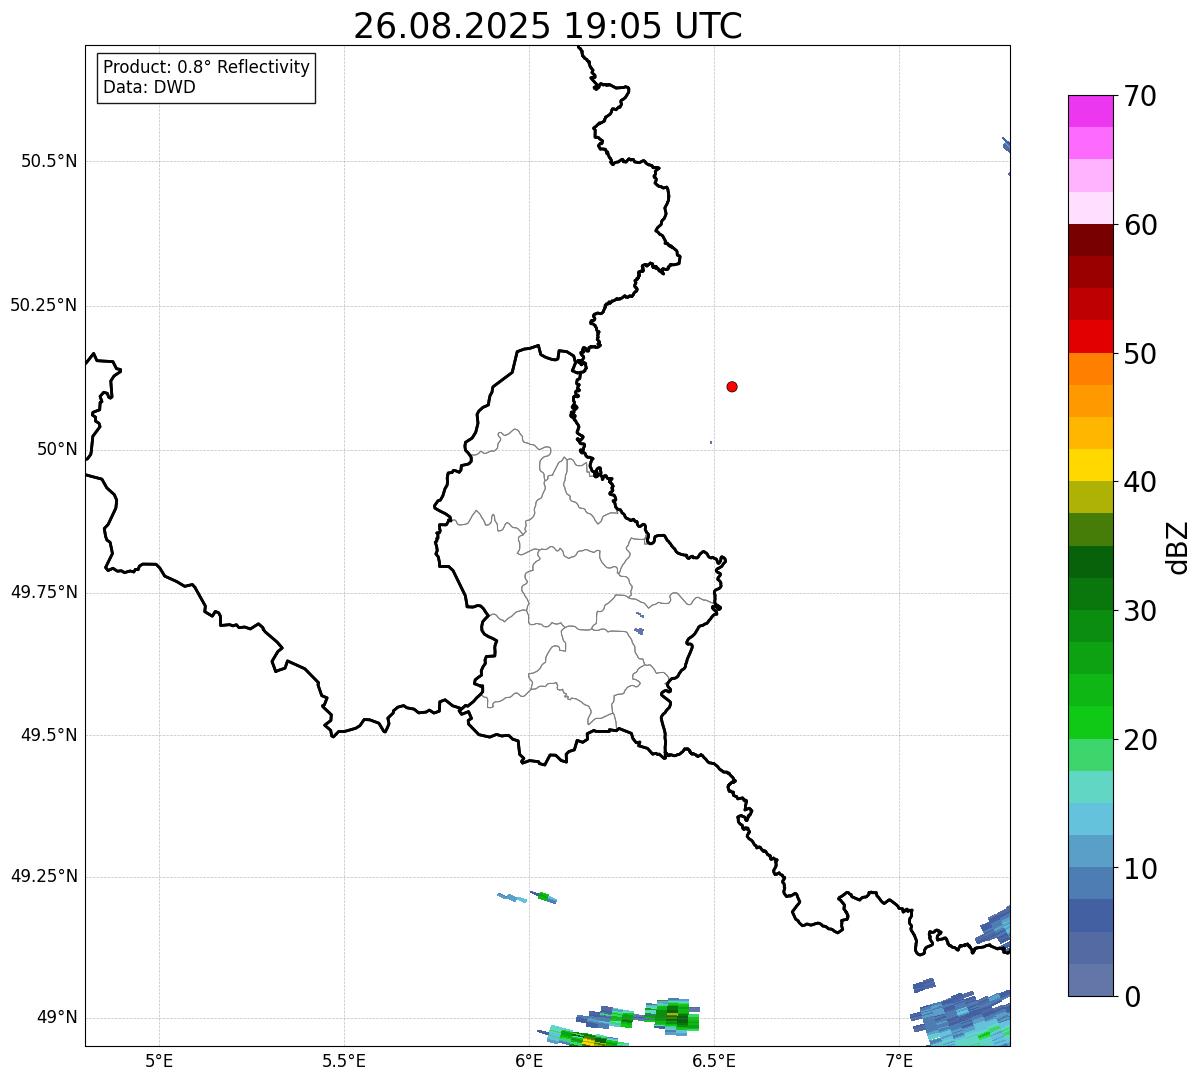Click latitude label 49.5°N
This screenshot has width=1202, height=1081.
[48, 735]
